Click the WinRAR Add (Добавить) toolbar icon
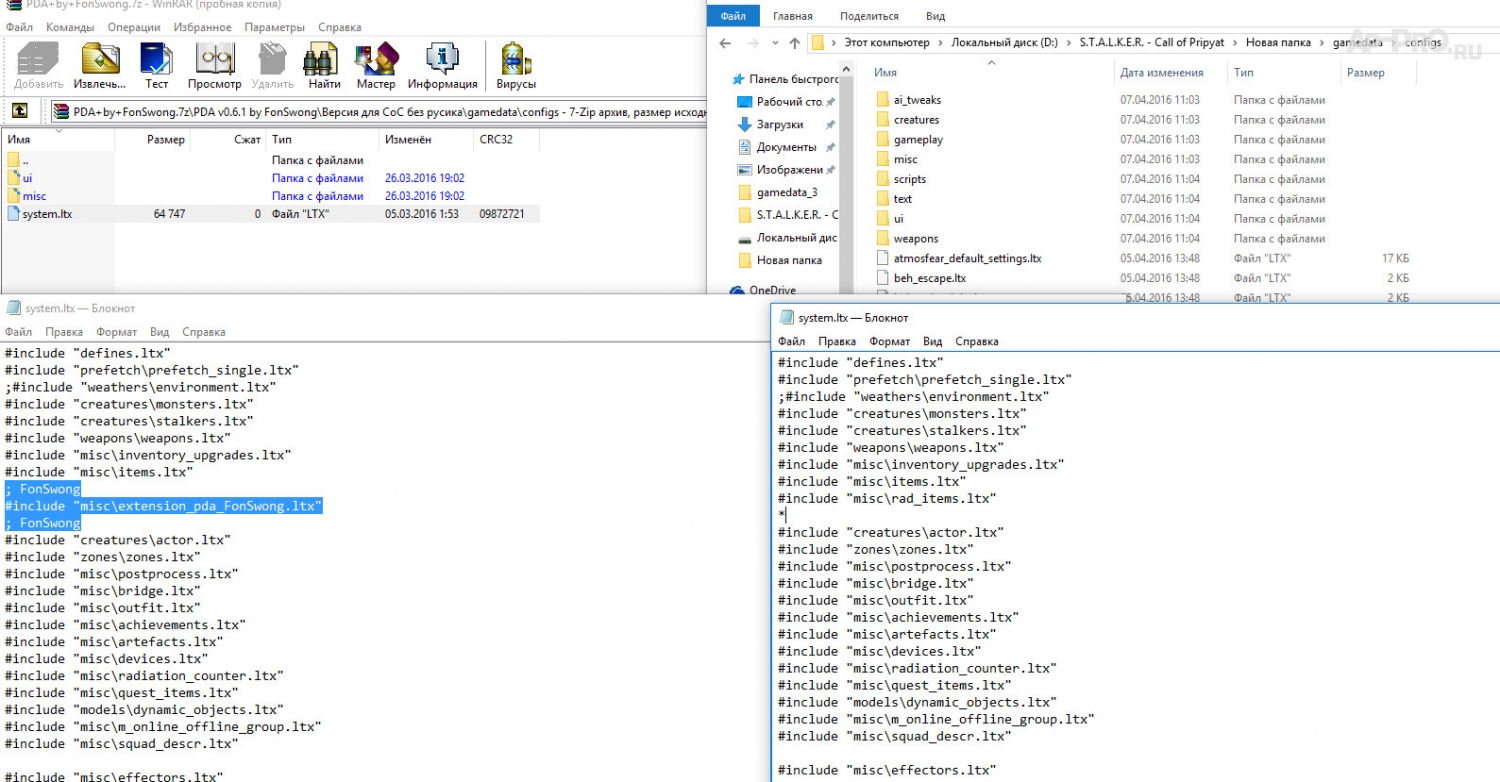This screenshot has height=782, width=1500. point(39,66)
